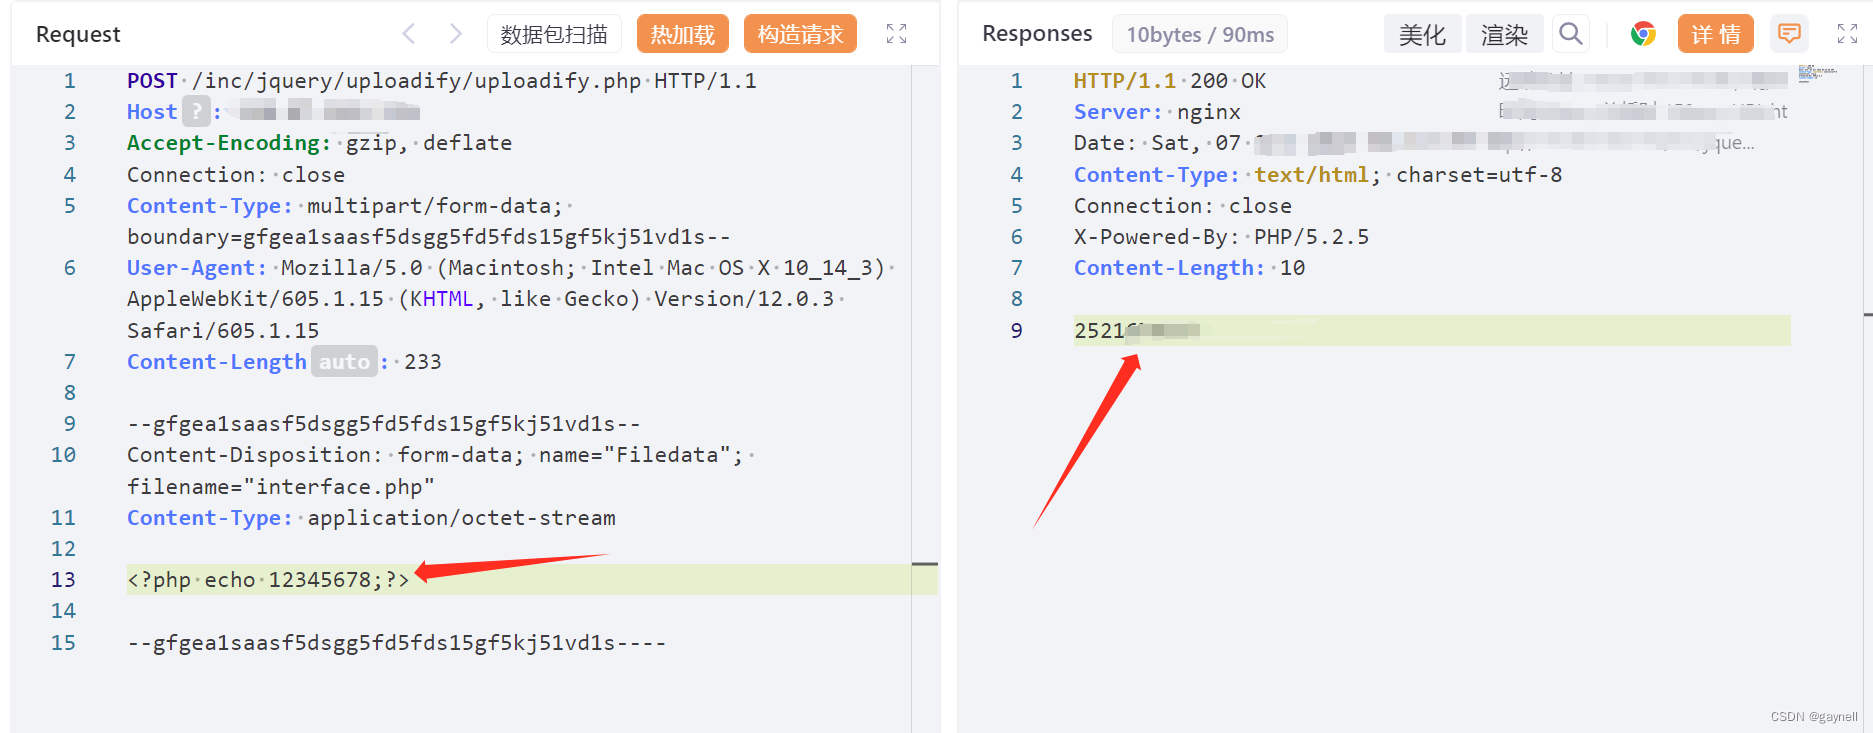Click the X-Powered-By: PHP/5.2.5 header
The width and height of the screenshot is (1873, 733).
point(1221,237)
